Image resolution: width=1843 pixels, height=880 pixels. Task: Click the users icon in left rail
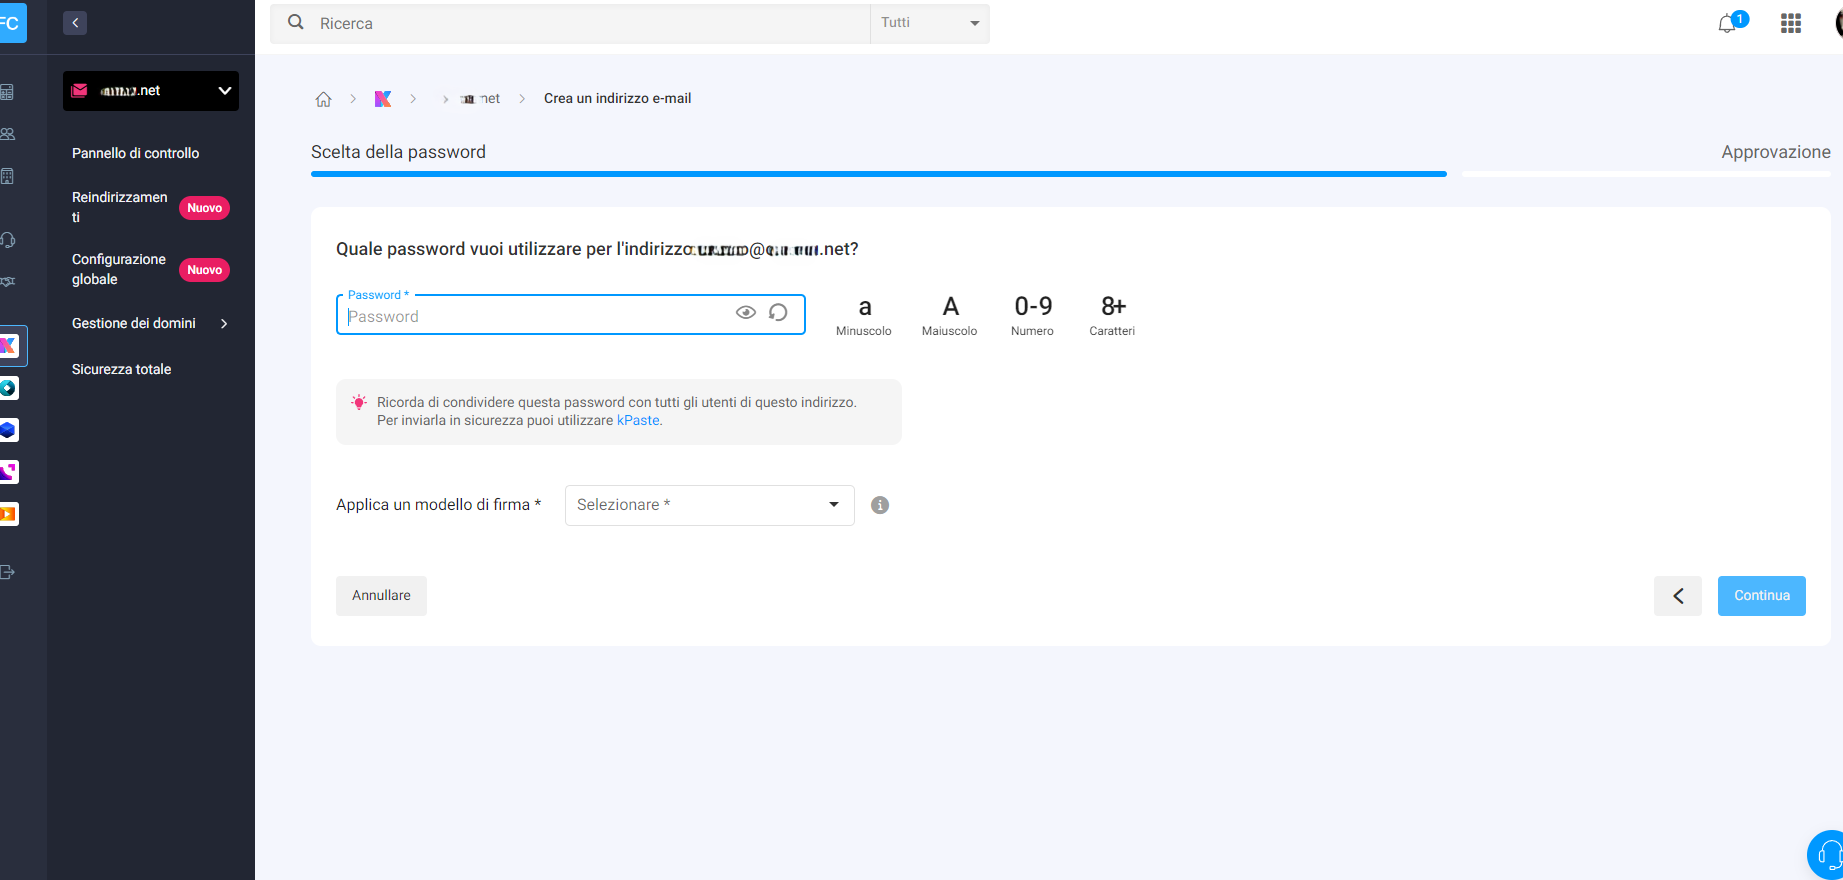click(8, 134)
